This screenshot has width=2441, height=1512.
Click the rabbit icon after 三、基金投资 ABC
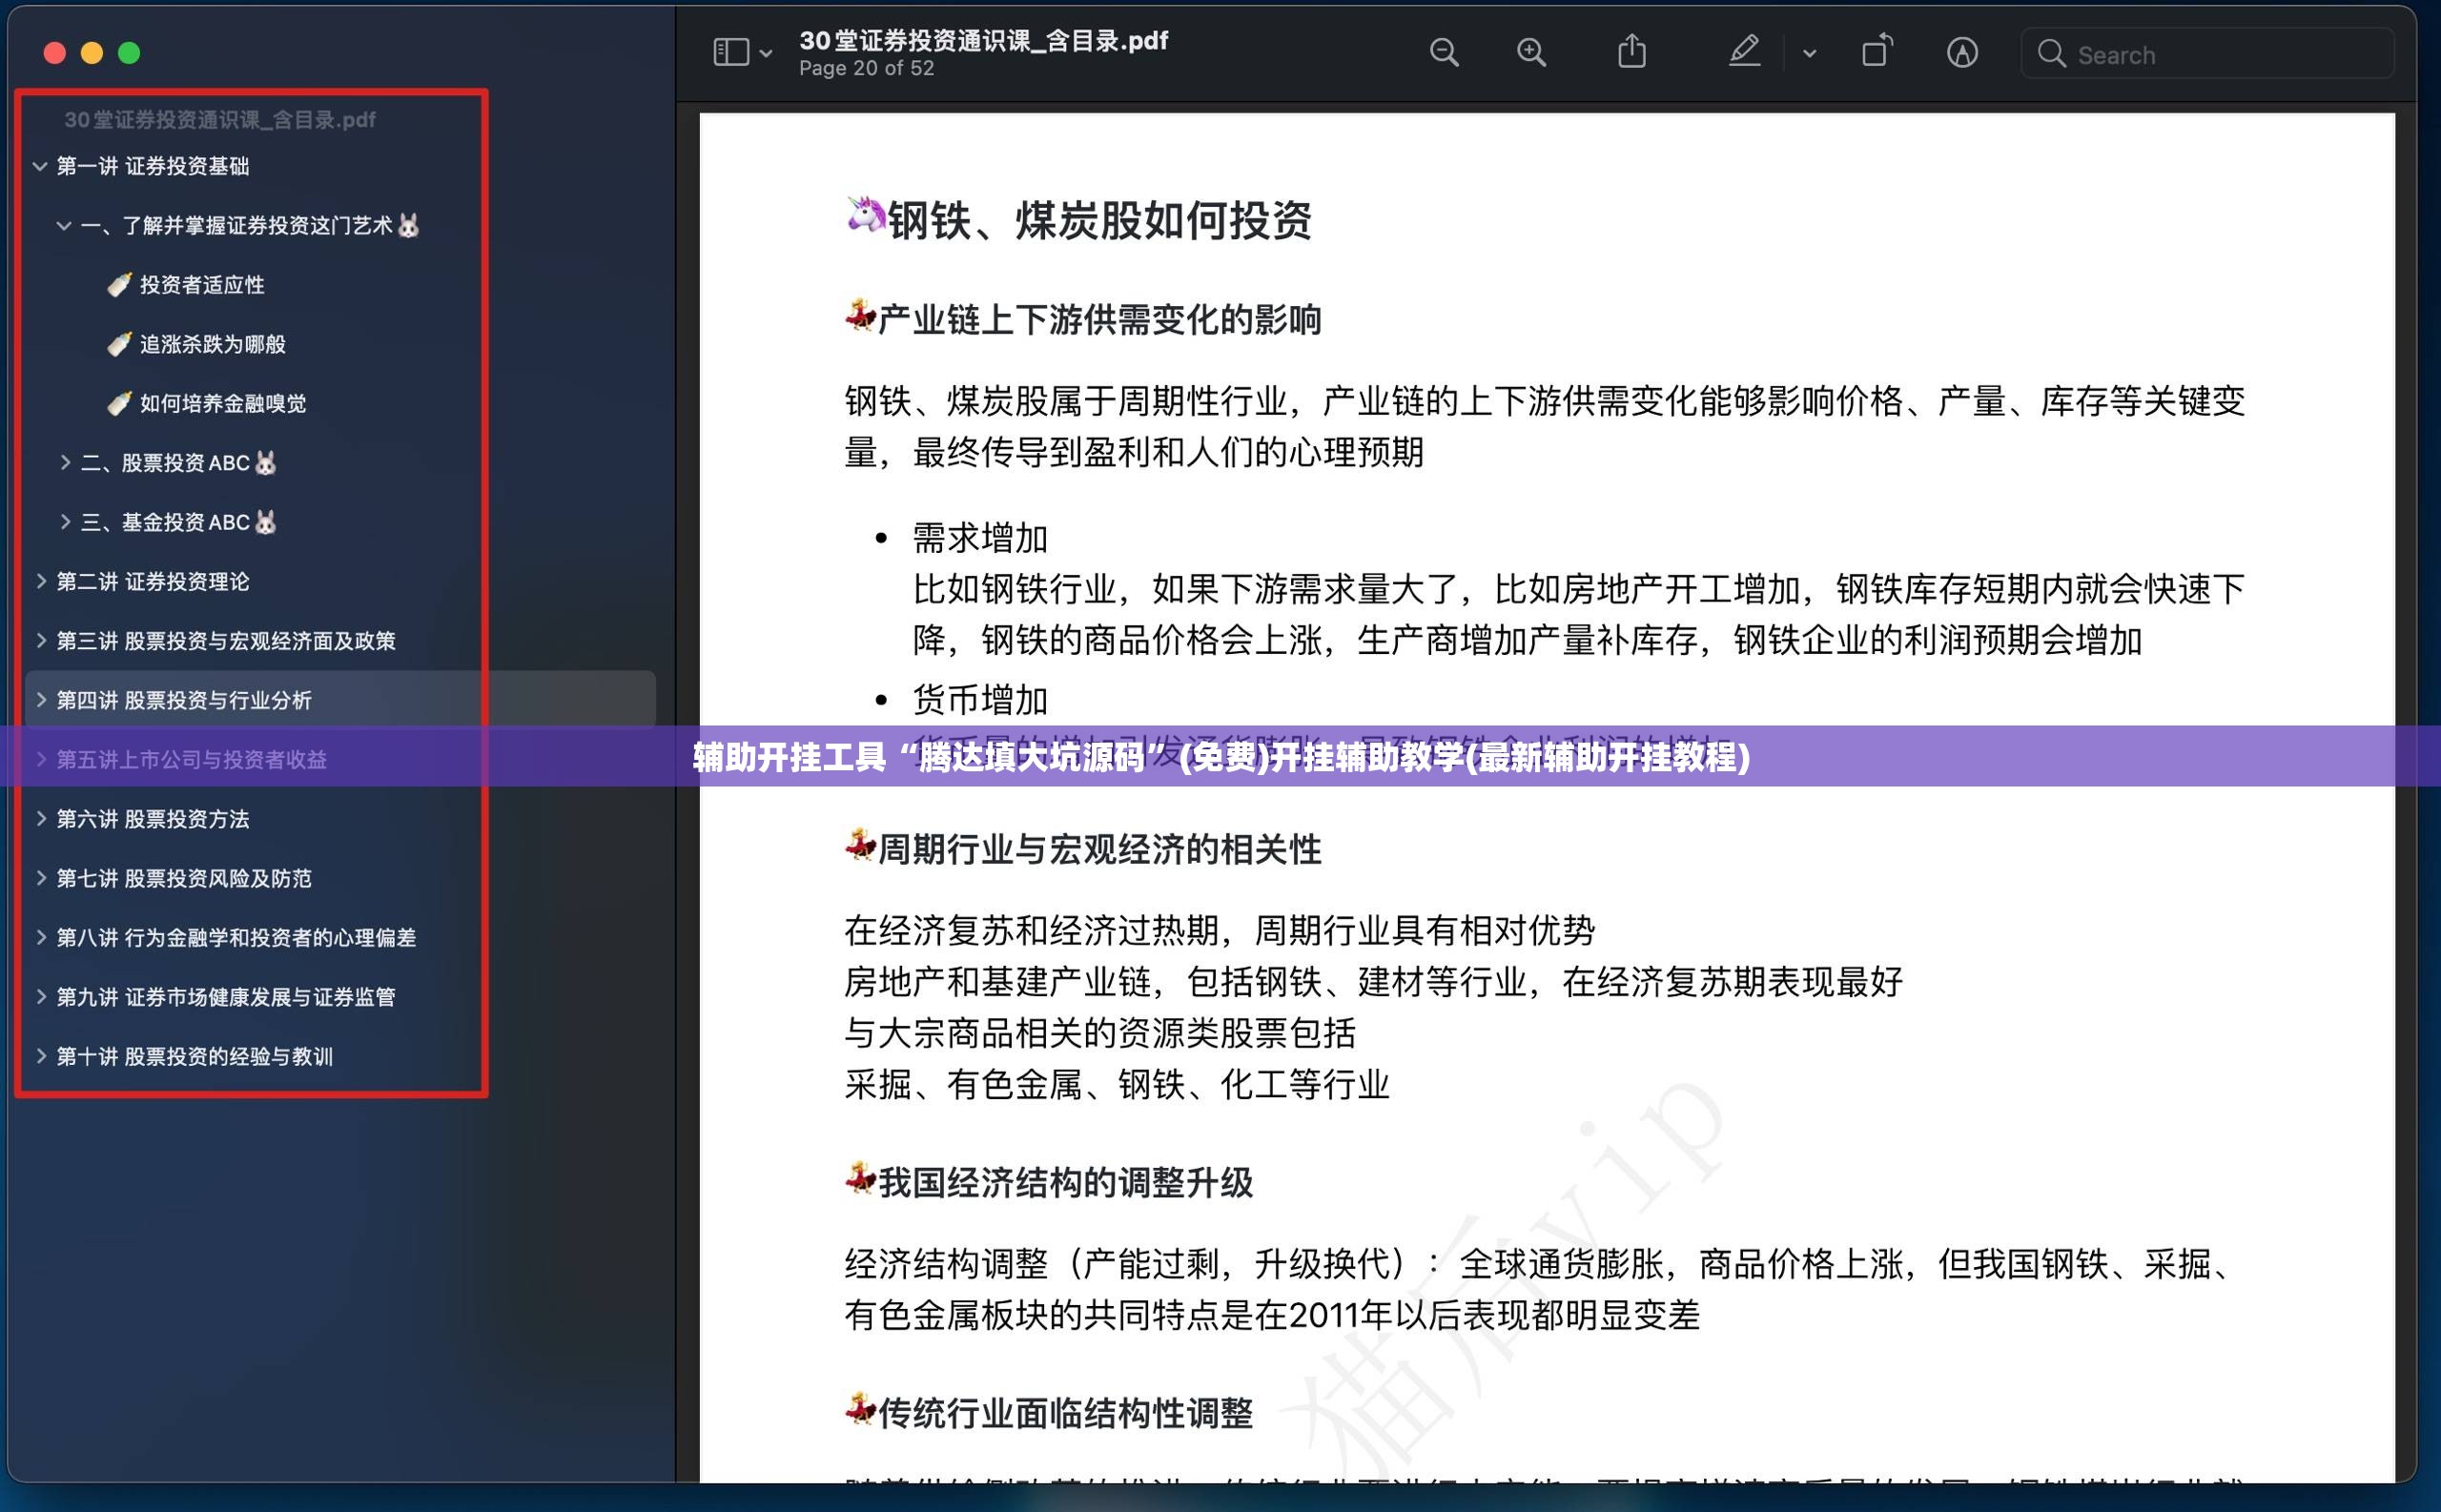click(x=265, y=521)
